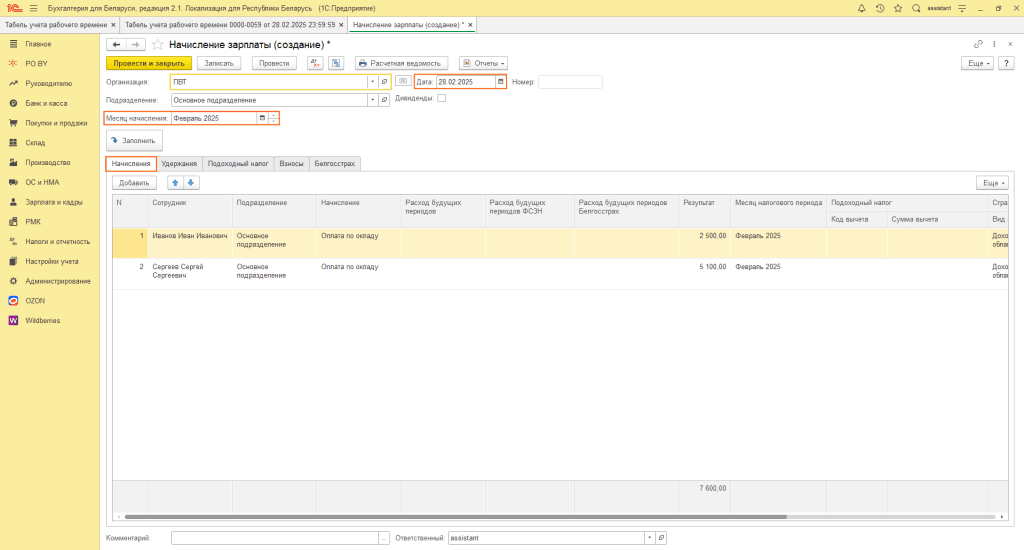The image size is (1024, 550).
Task: Move selected row down with arrow
Action: [191, 183]
